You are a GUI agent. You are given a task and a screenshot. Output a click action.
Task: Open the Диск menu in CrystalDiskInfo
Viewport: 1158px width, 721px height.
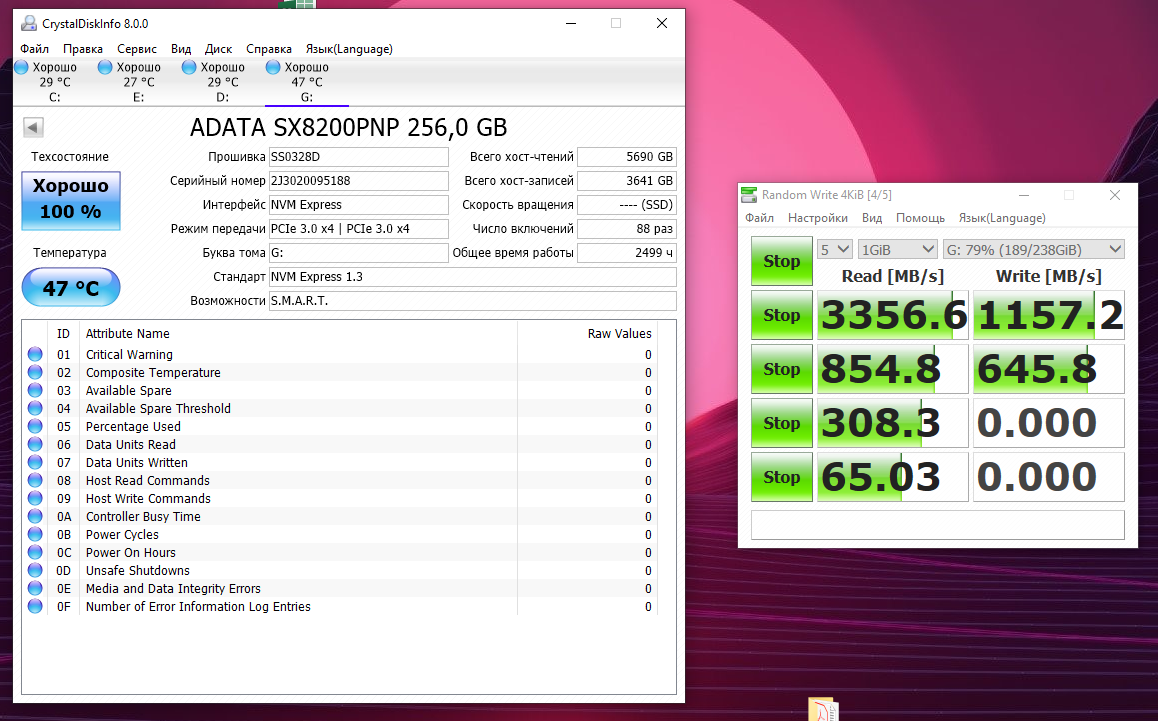pyautogui.click(x=219, y=49)
